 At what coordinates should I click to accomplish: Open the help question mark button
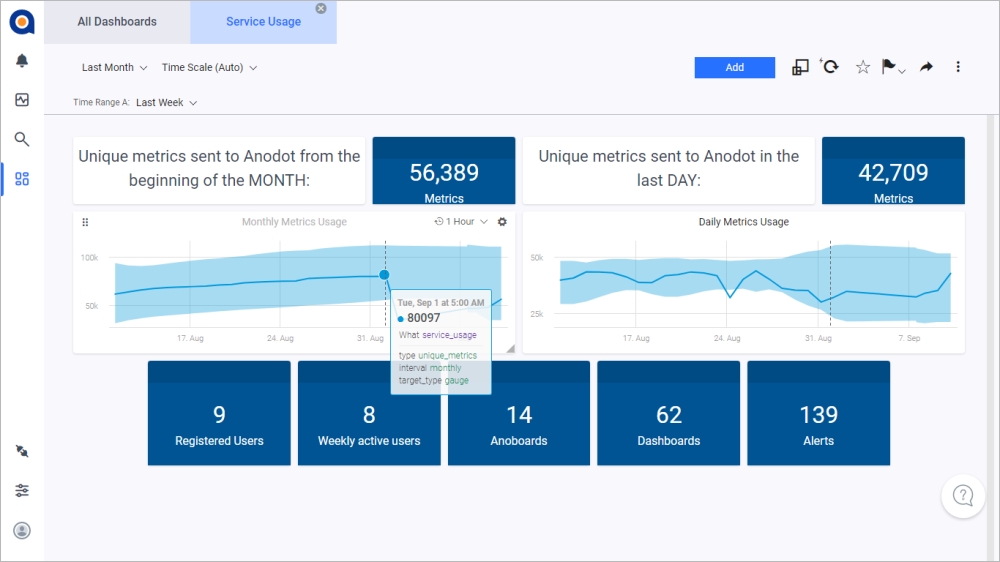(963, 495)
